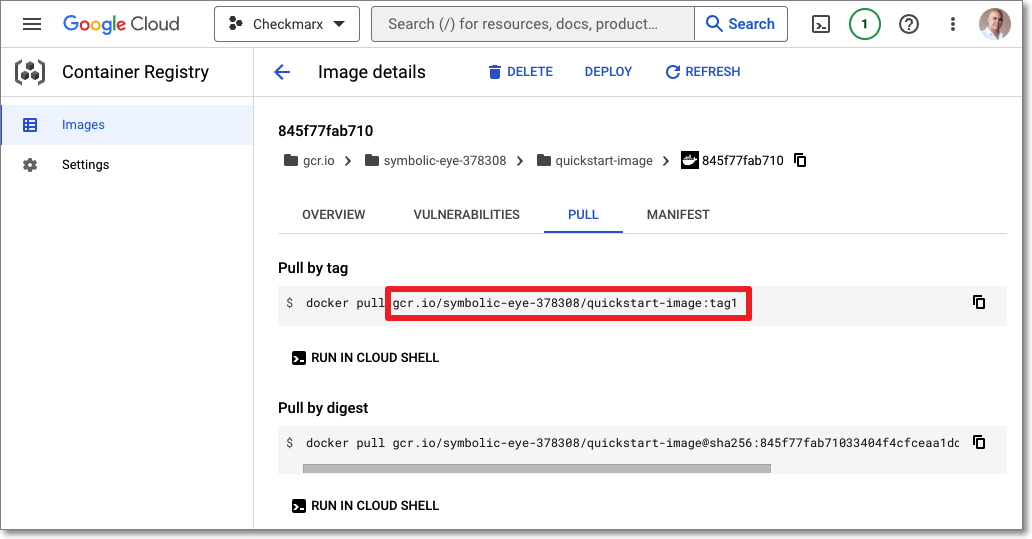
Task: Open the user account avatar
Action: click(994, 24)
